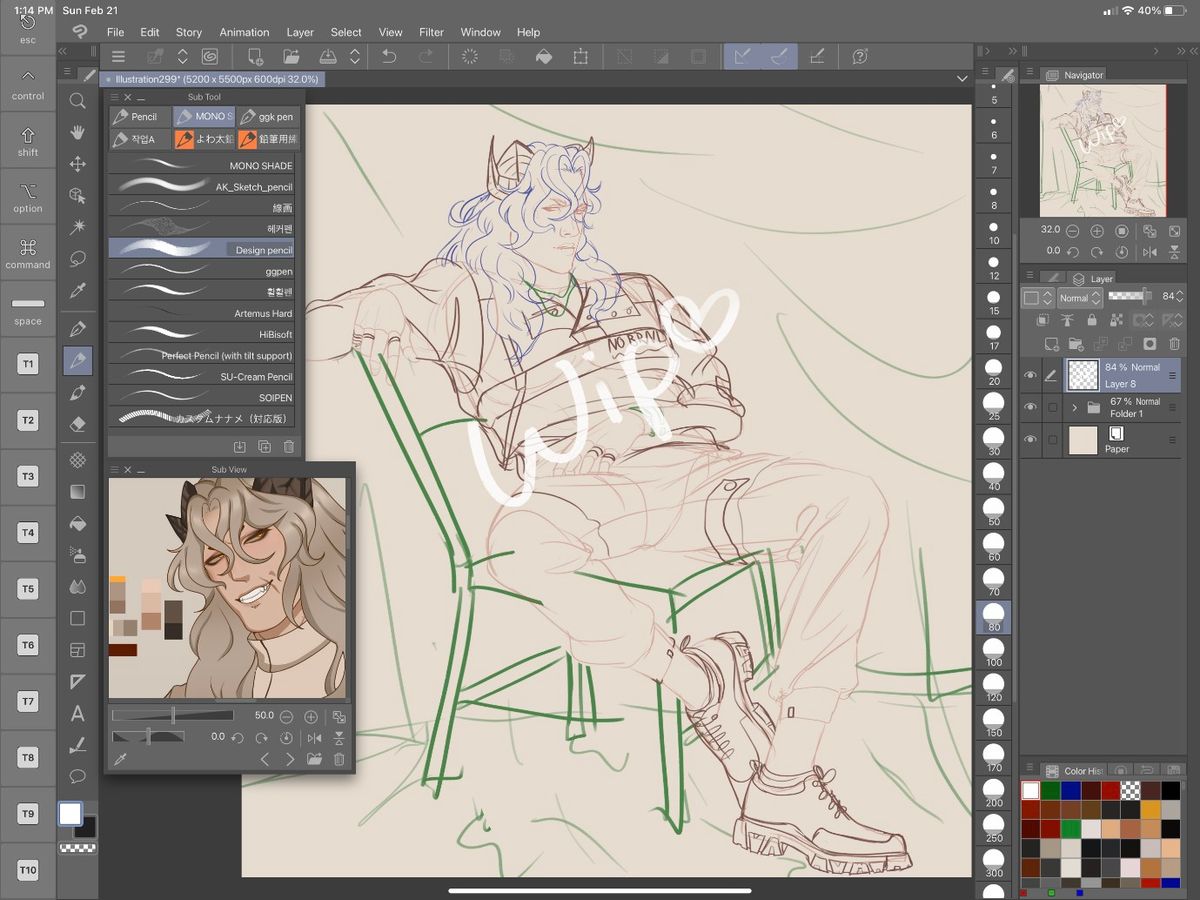
Task: Toggle Set as reference layer lighthouse icon
Action: 1067,320
